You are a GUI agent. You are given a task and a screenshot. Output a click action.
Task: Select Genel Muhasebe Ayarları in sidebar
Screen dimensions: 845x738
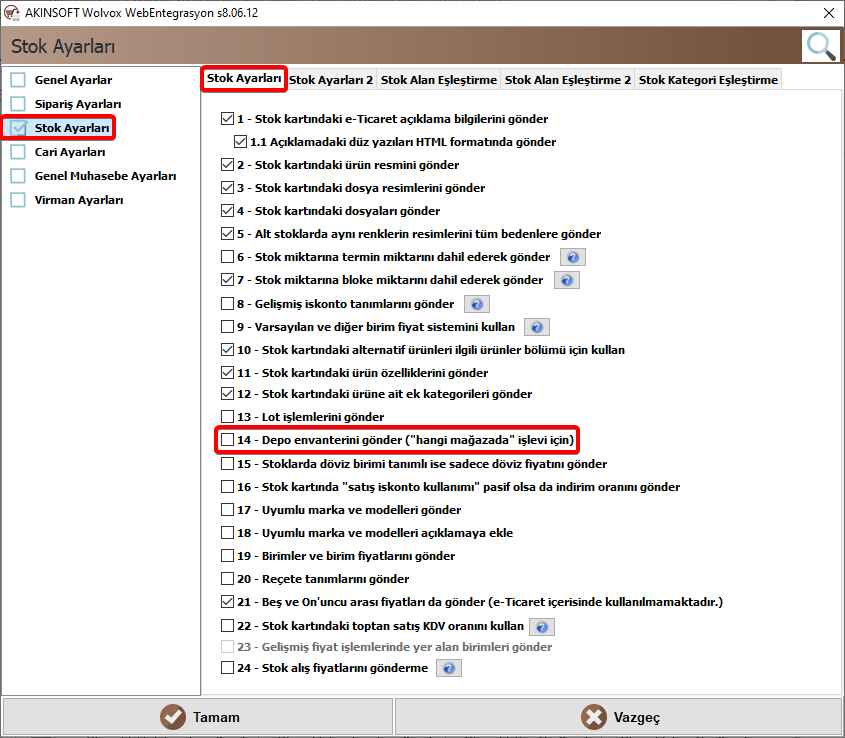pyautogui.click(x=106, y=176)
